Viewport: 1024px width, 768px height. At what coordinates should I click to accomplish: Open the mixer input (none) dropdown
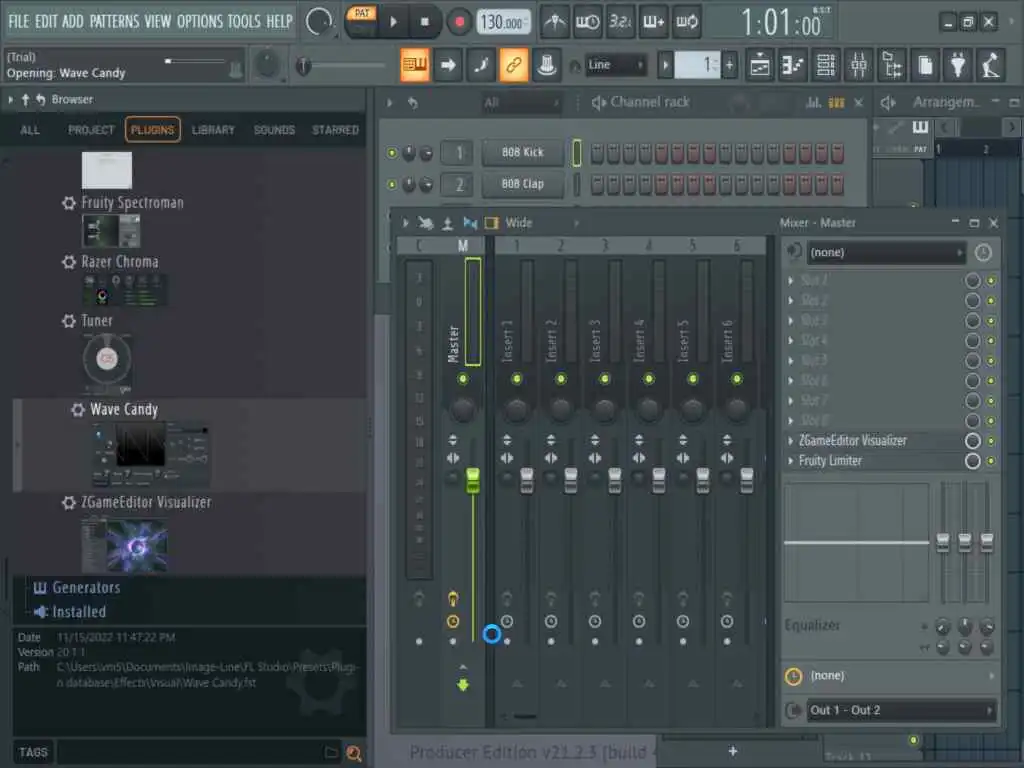point(886,253)
